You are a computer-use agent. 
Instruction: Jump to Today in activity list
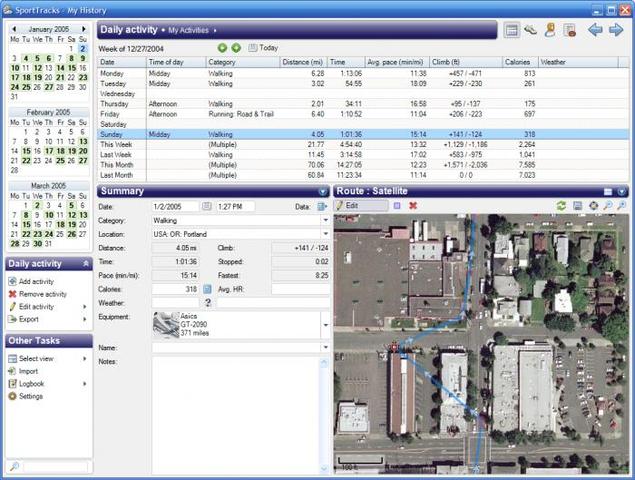pyautogui.click(x=263, y=48)
